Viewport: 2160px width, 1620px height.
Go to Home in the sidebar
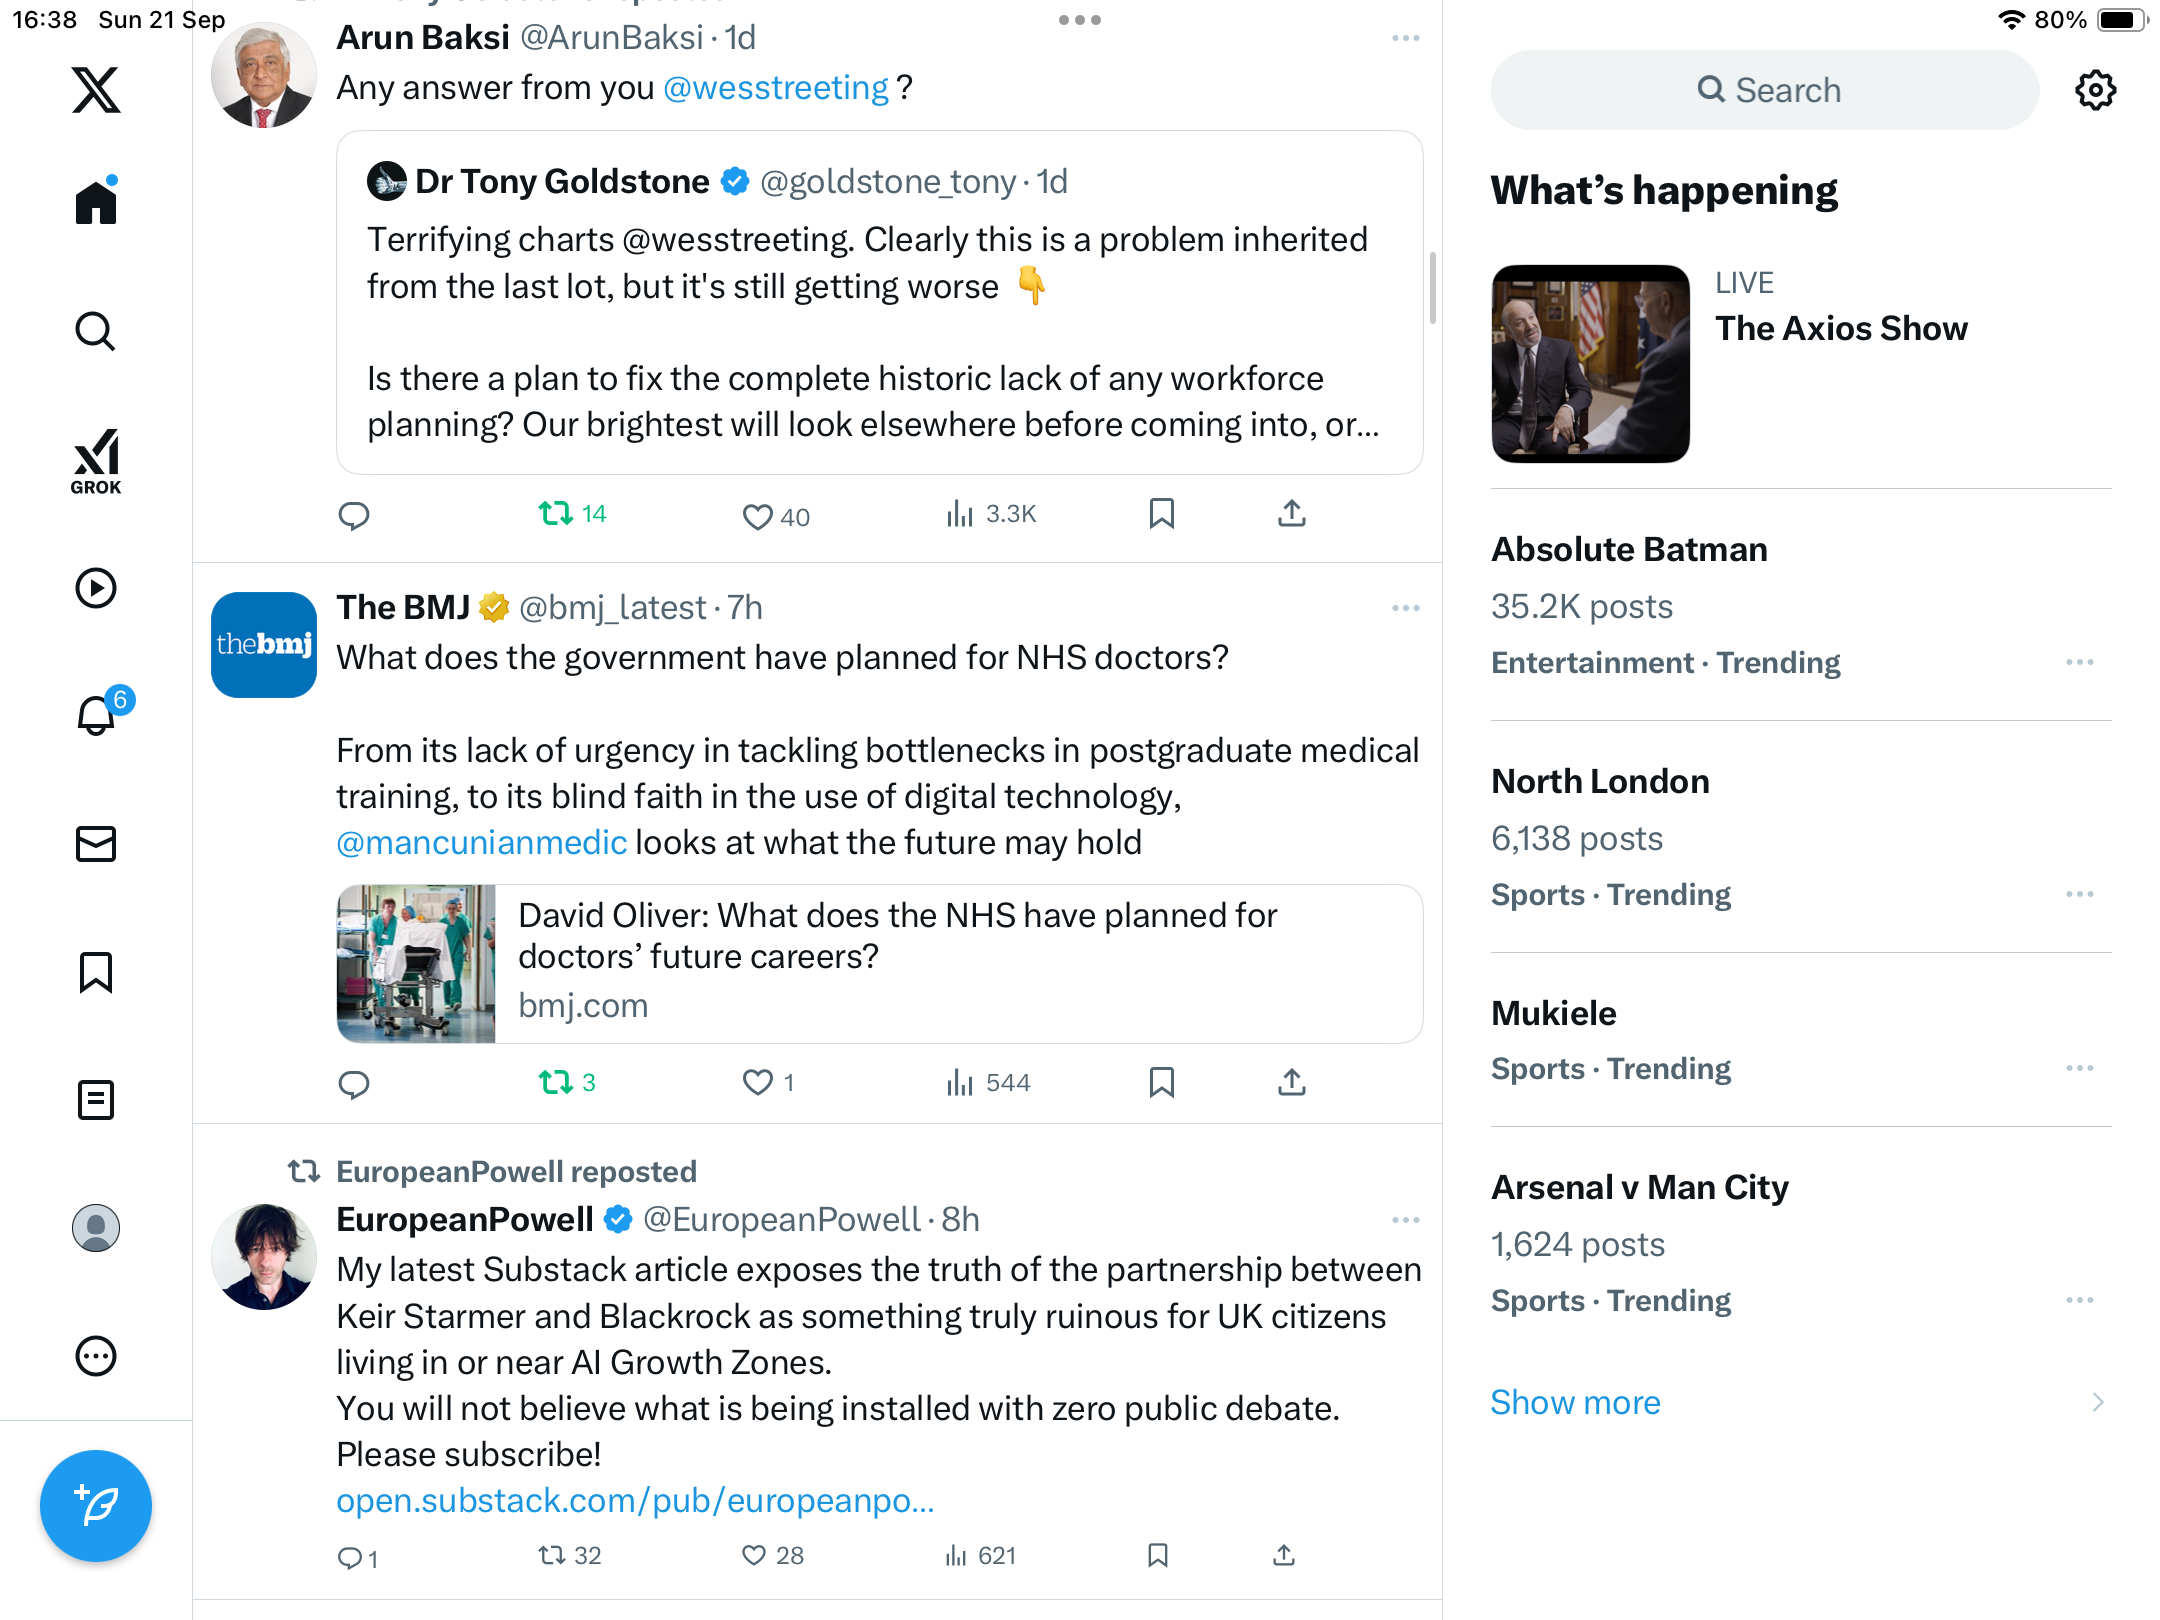(x=96, y=203)
